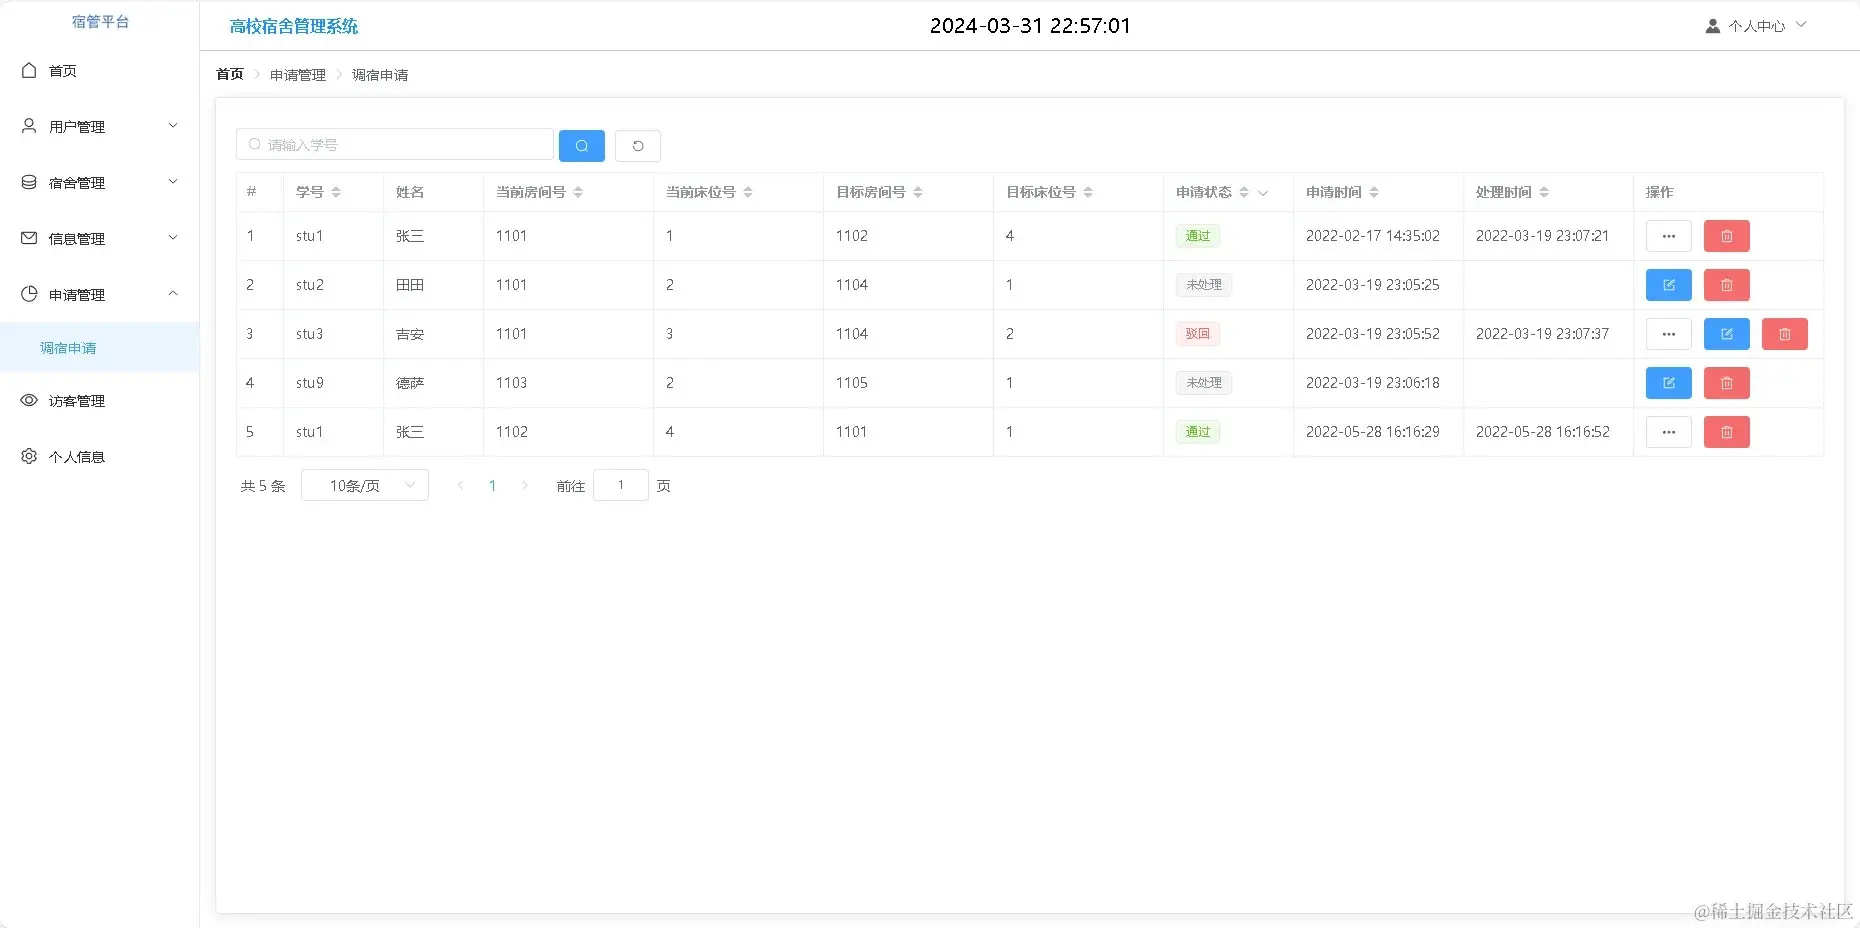The image size is (1860, 928).
Task: Click the 通过 tag in the 2022-02-17 row
Action: click(1197, 236)
